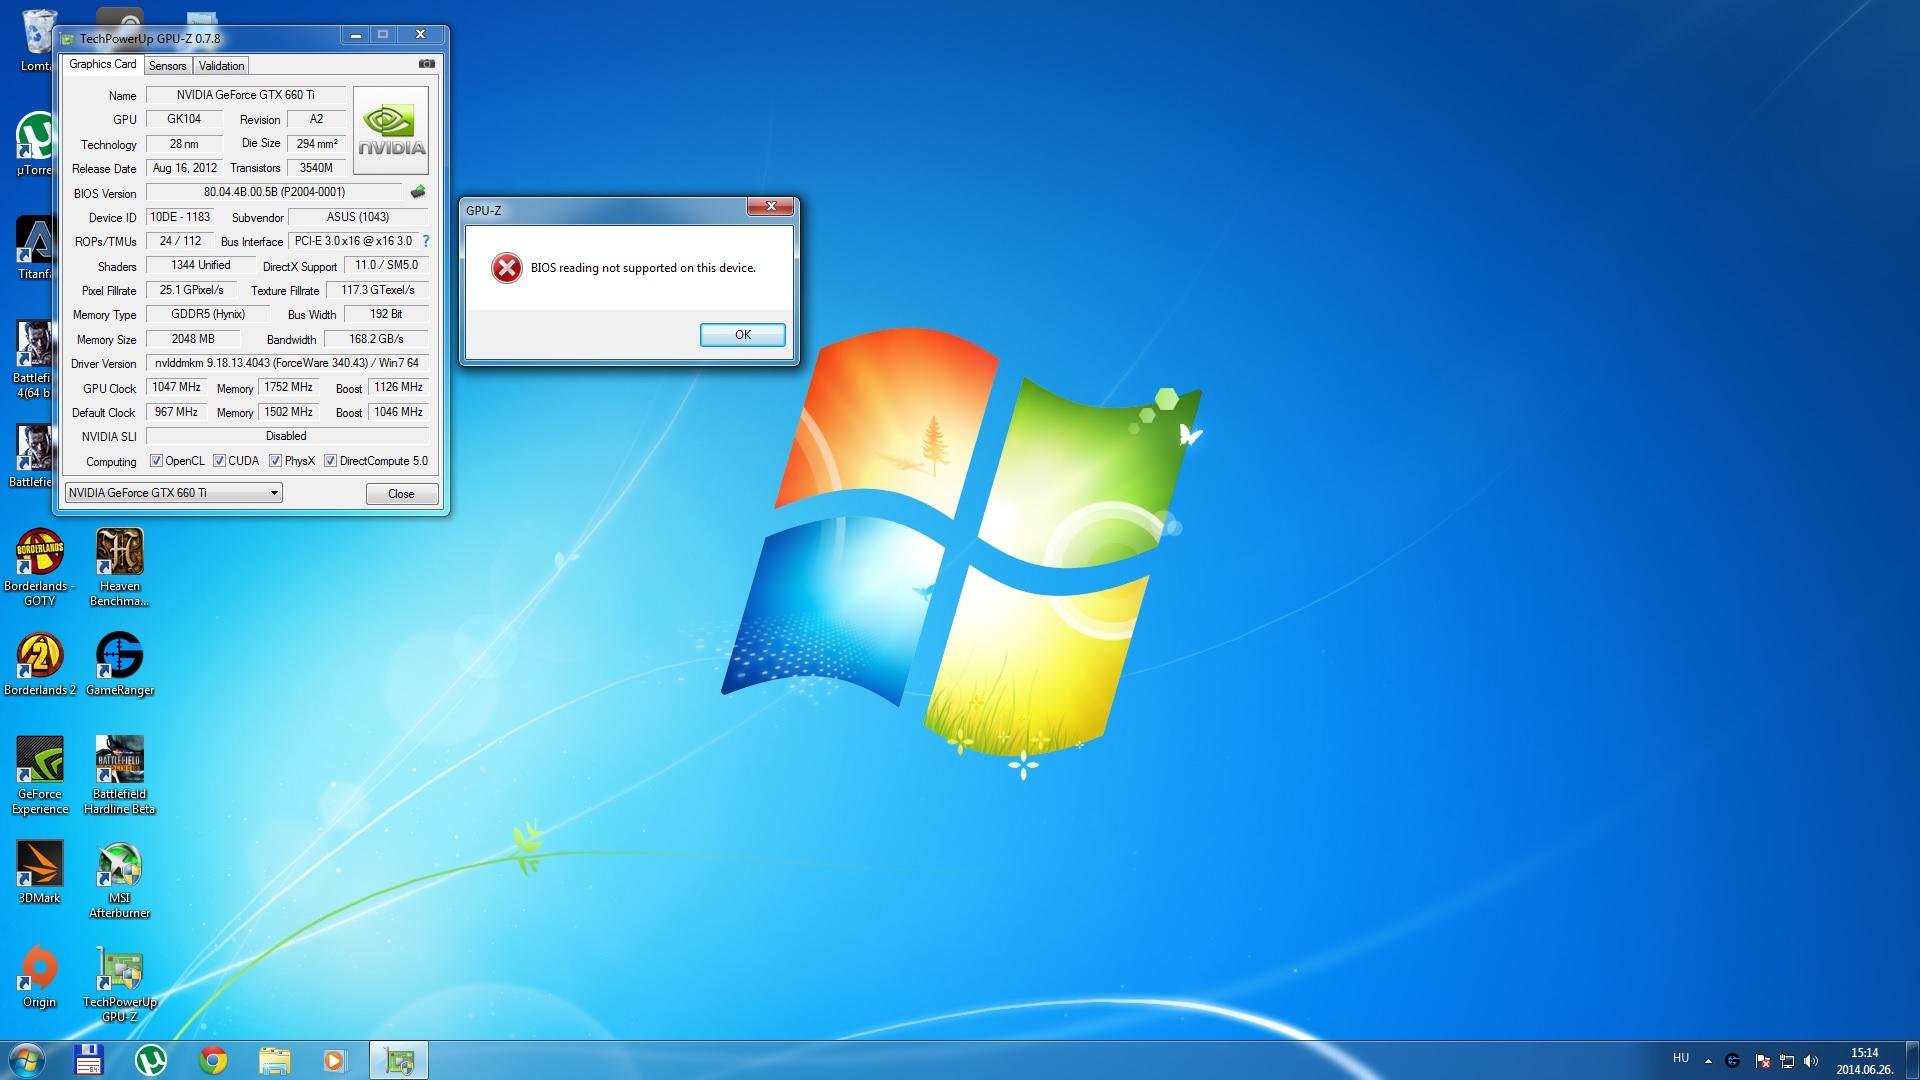Click the taskbar clock and date
Screen dimensions: 1920x1080
(1864, 1061)
